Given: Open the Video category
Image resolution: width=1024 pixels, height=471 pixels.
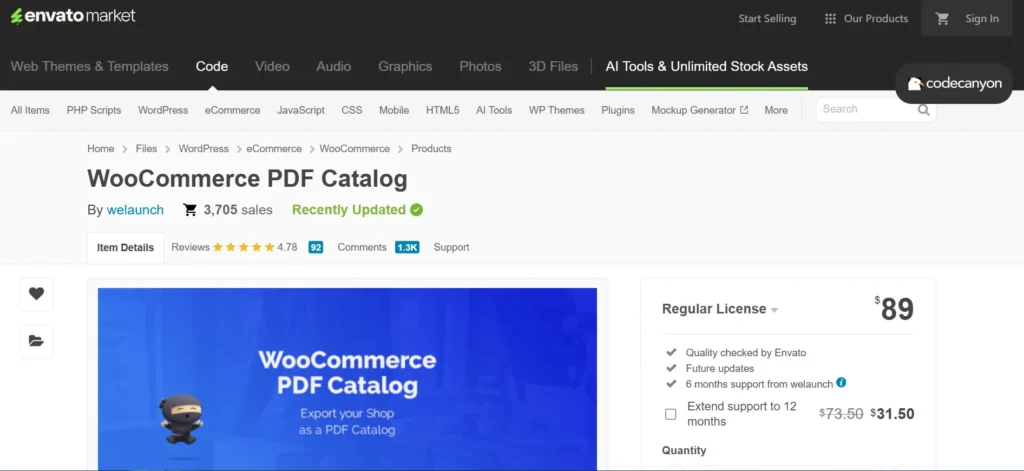Looking at the screenshot, I should [272, 67].
